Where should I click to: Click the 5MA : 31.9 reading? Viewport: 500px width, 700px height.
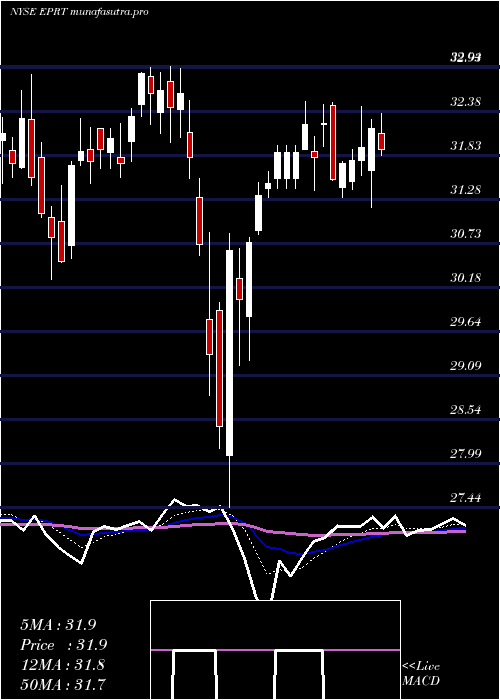pyautogui.click(x=58, y=625)
